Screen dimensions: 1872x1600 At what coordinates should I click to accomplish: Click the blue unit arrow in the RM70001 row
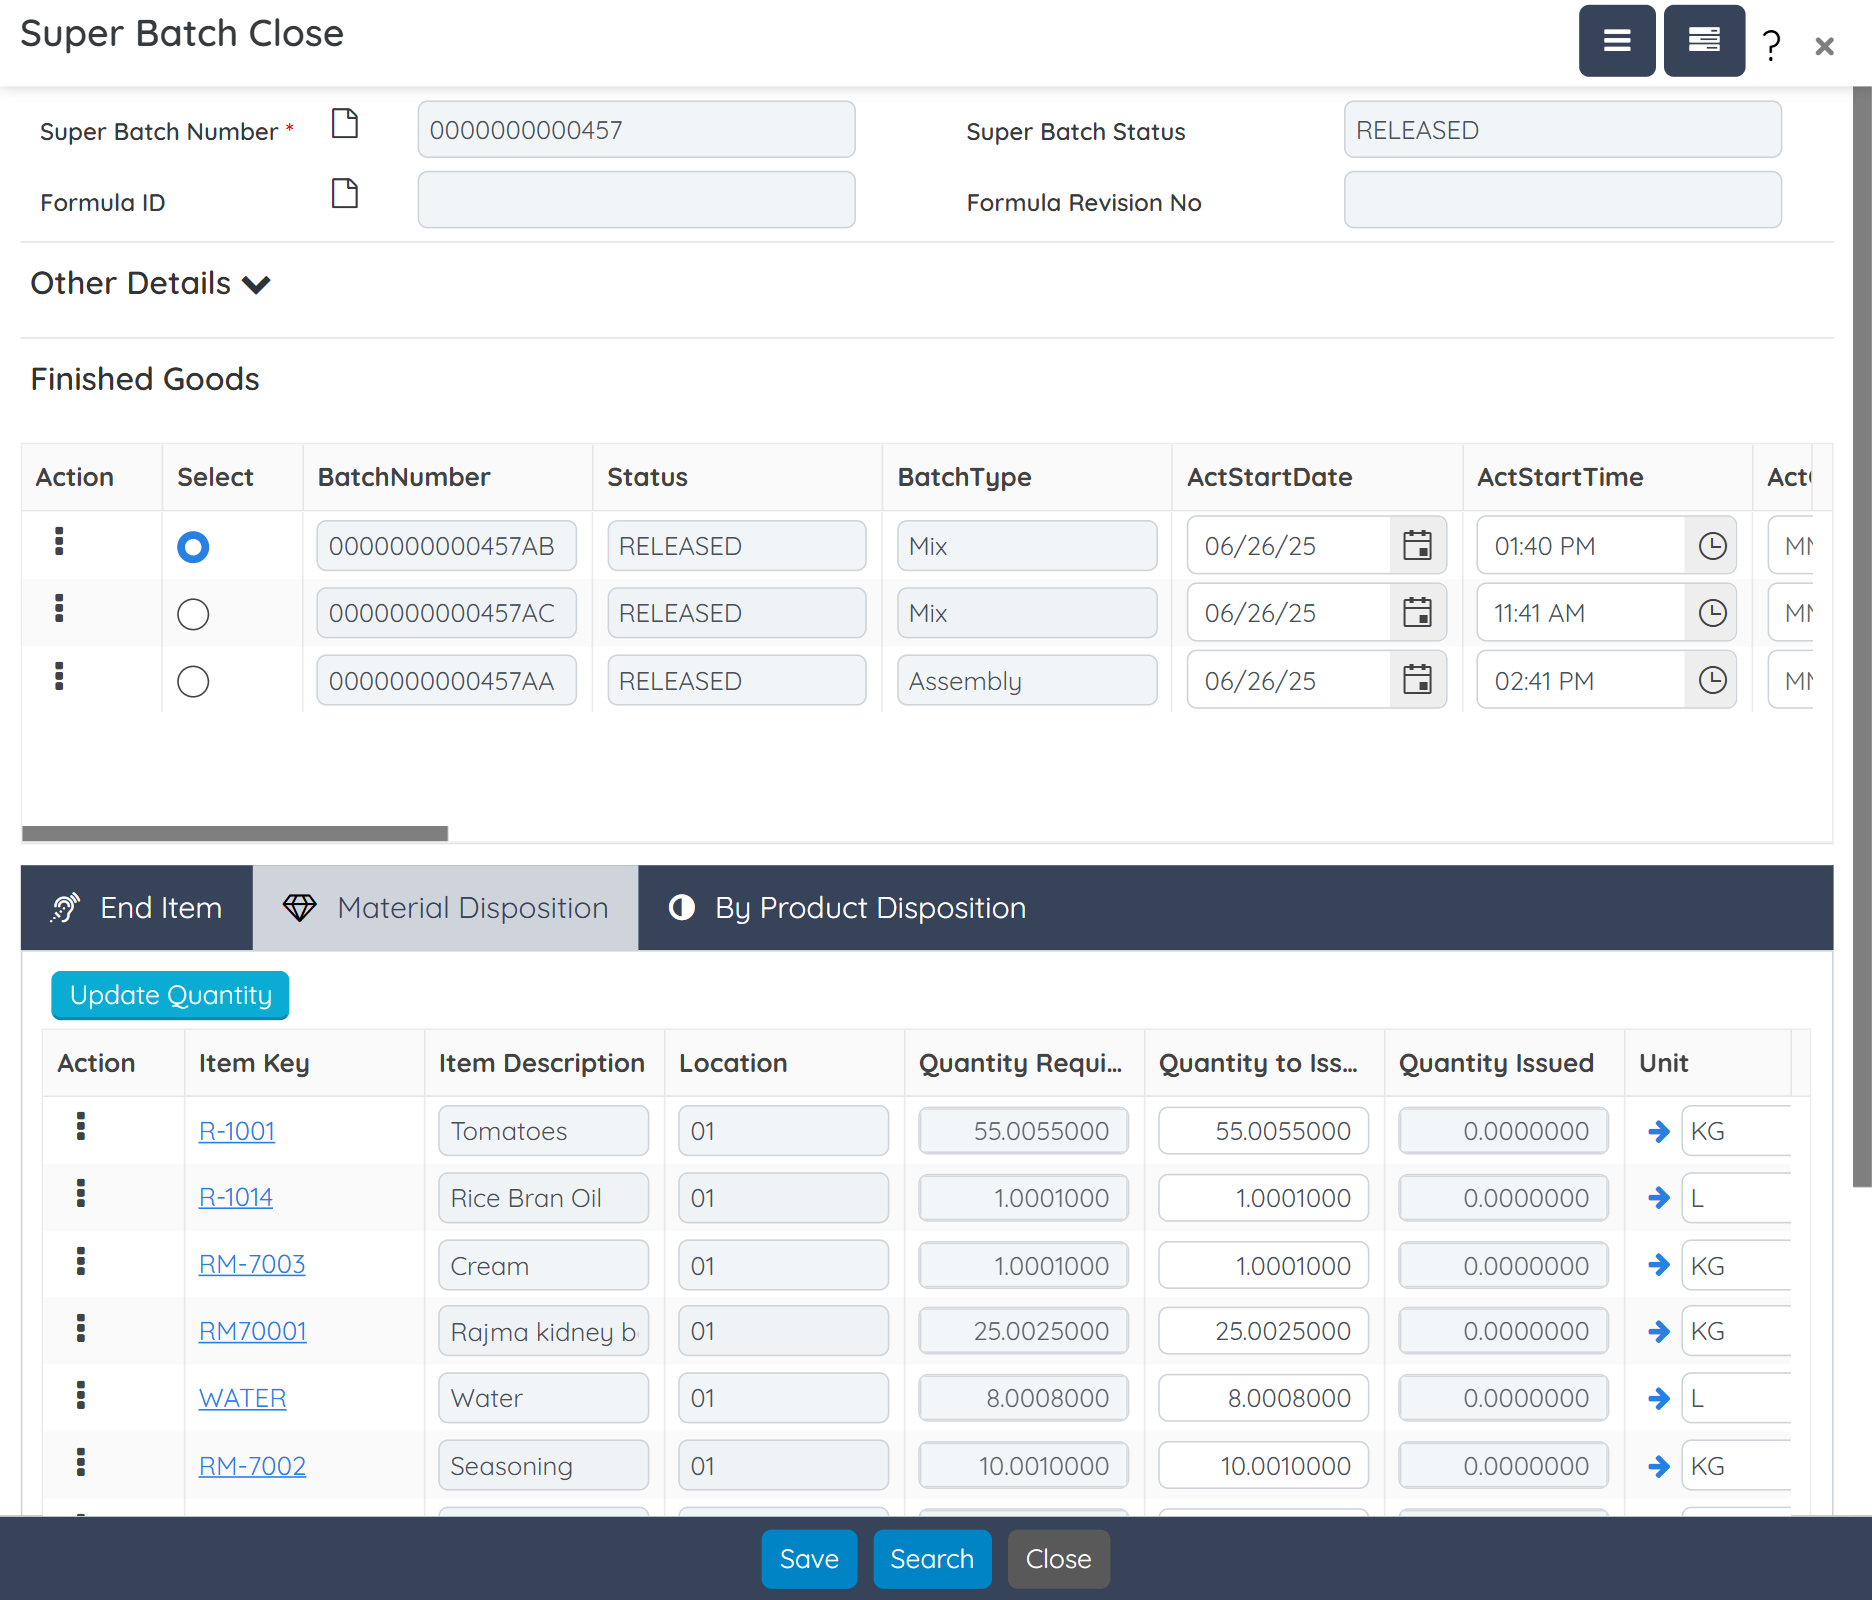pos(1659,1331)
